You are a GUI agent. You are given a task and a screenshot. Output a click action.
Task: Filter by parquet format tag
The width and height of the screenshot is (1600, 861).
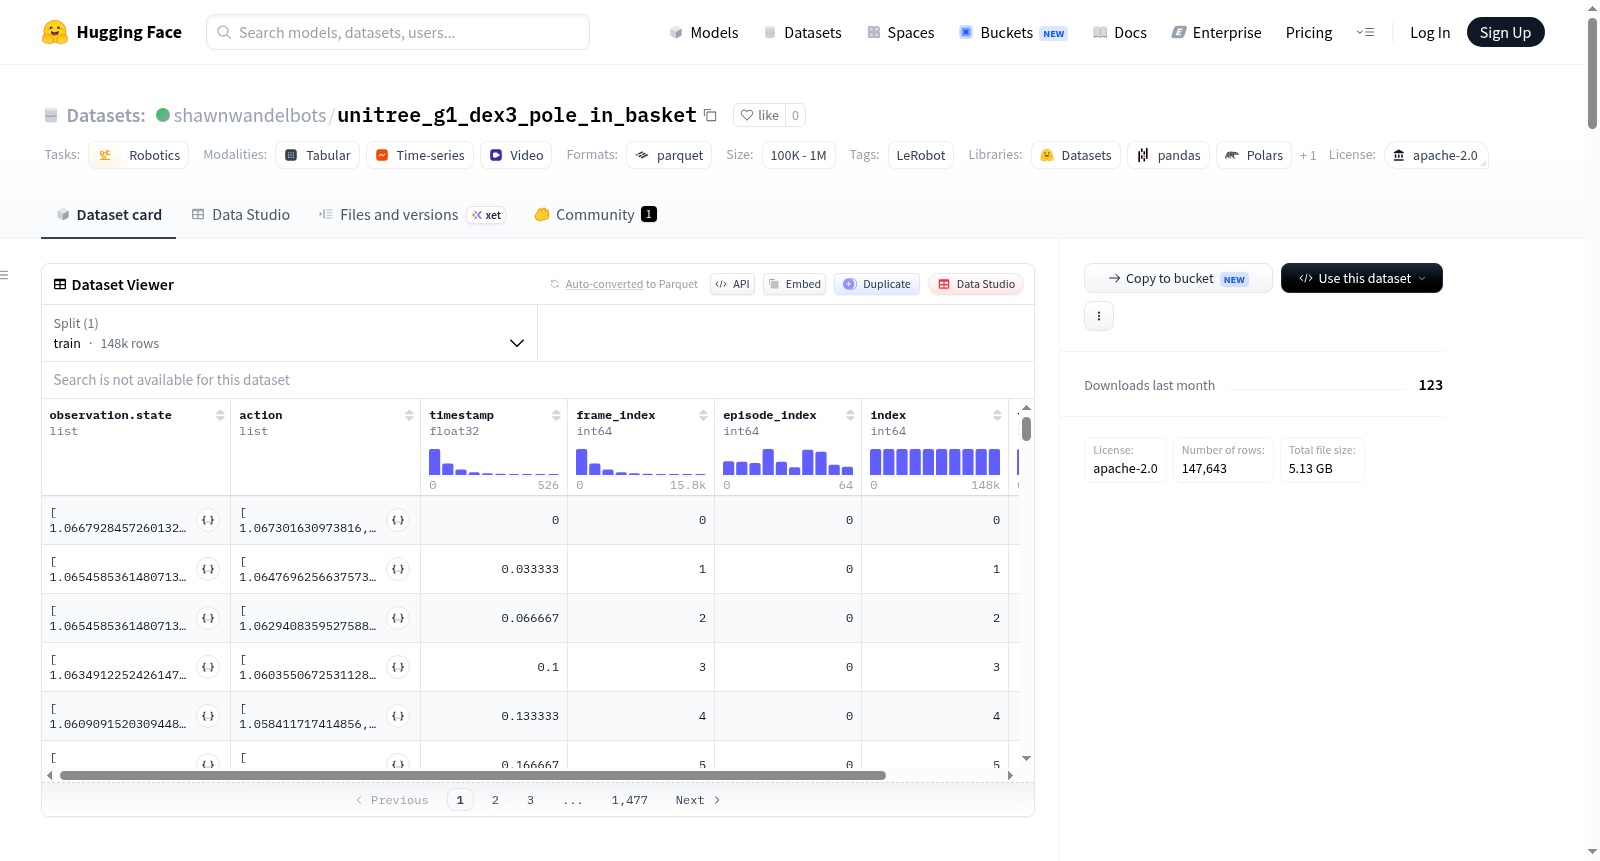point(669,155)
